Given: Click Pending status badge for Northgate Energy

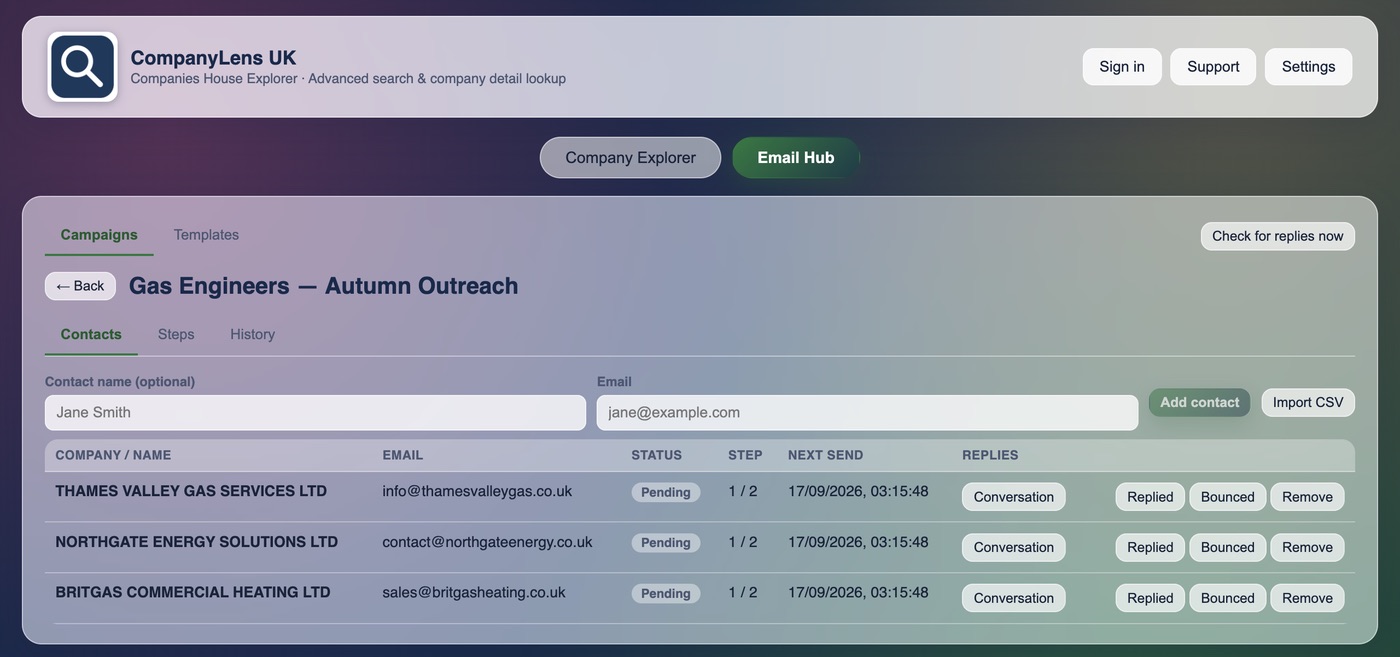Looking at the screenshot, I should [x=666, y=543].
